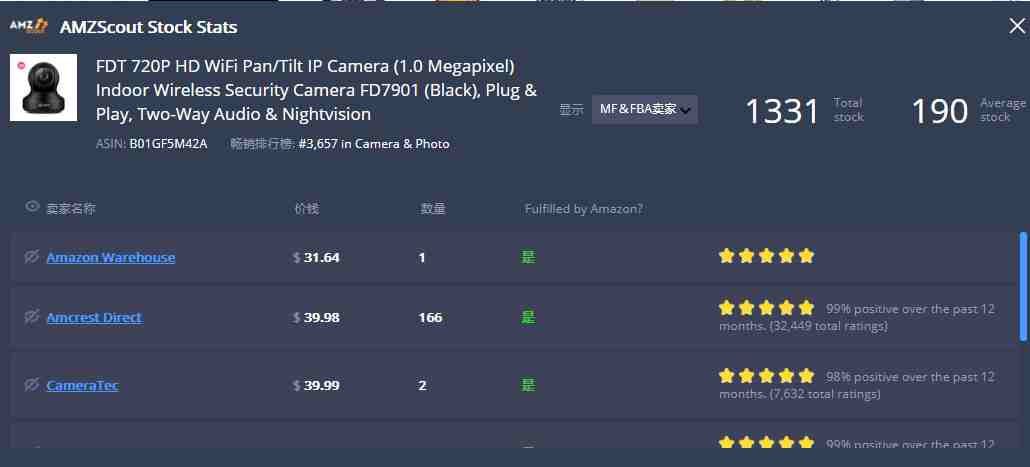This screenshot has width=1030, height=467.
Task: Sort by price column header
Action: pyautogui.click(x=306, y=209)
